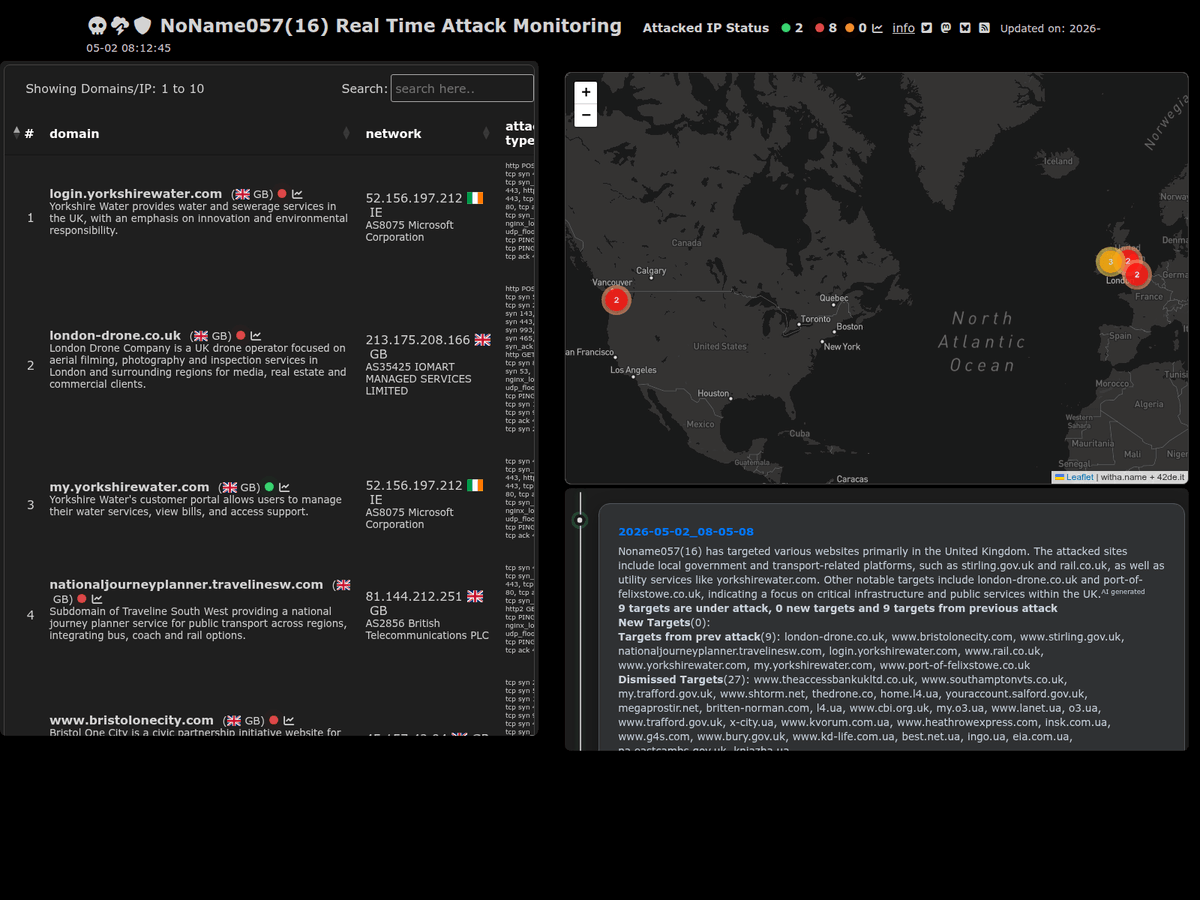Sort table by domain column

[200, 133]
